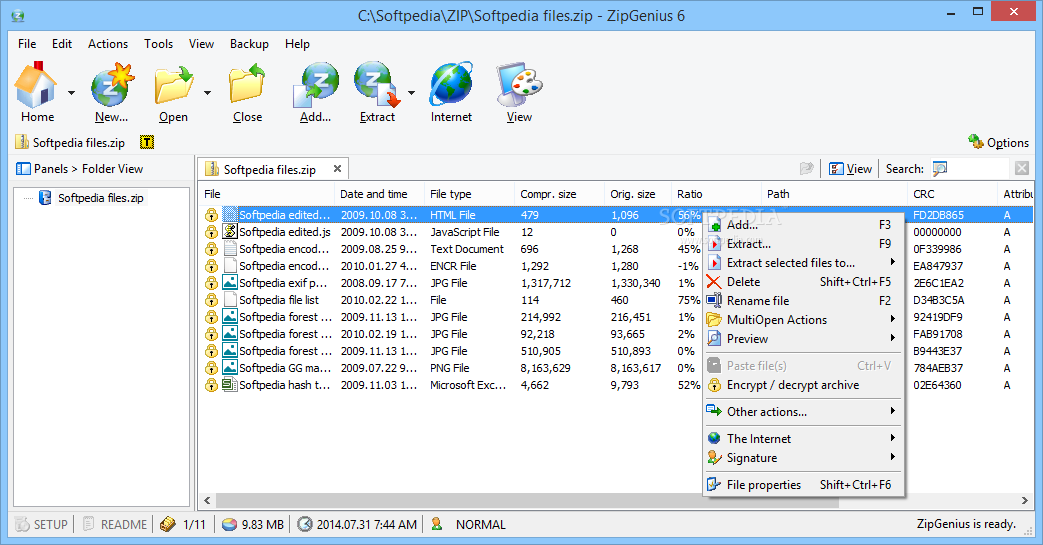Image resolution: width=1043 pixels, height=545 pixels.
Task: Choose File properties in context menu
Action: pyautogui.click(x=802, y=484)
